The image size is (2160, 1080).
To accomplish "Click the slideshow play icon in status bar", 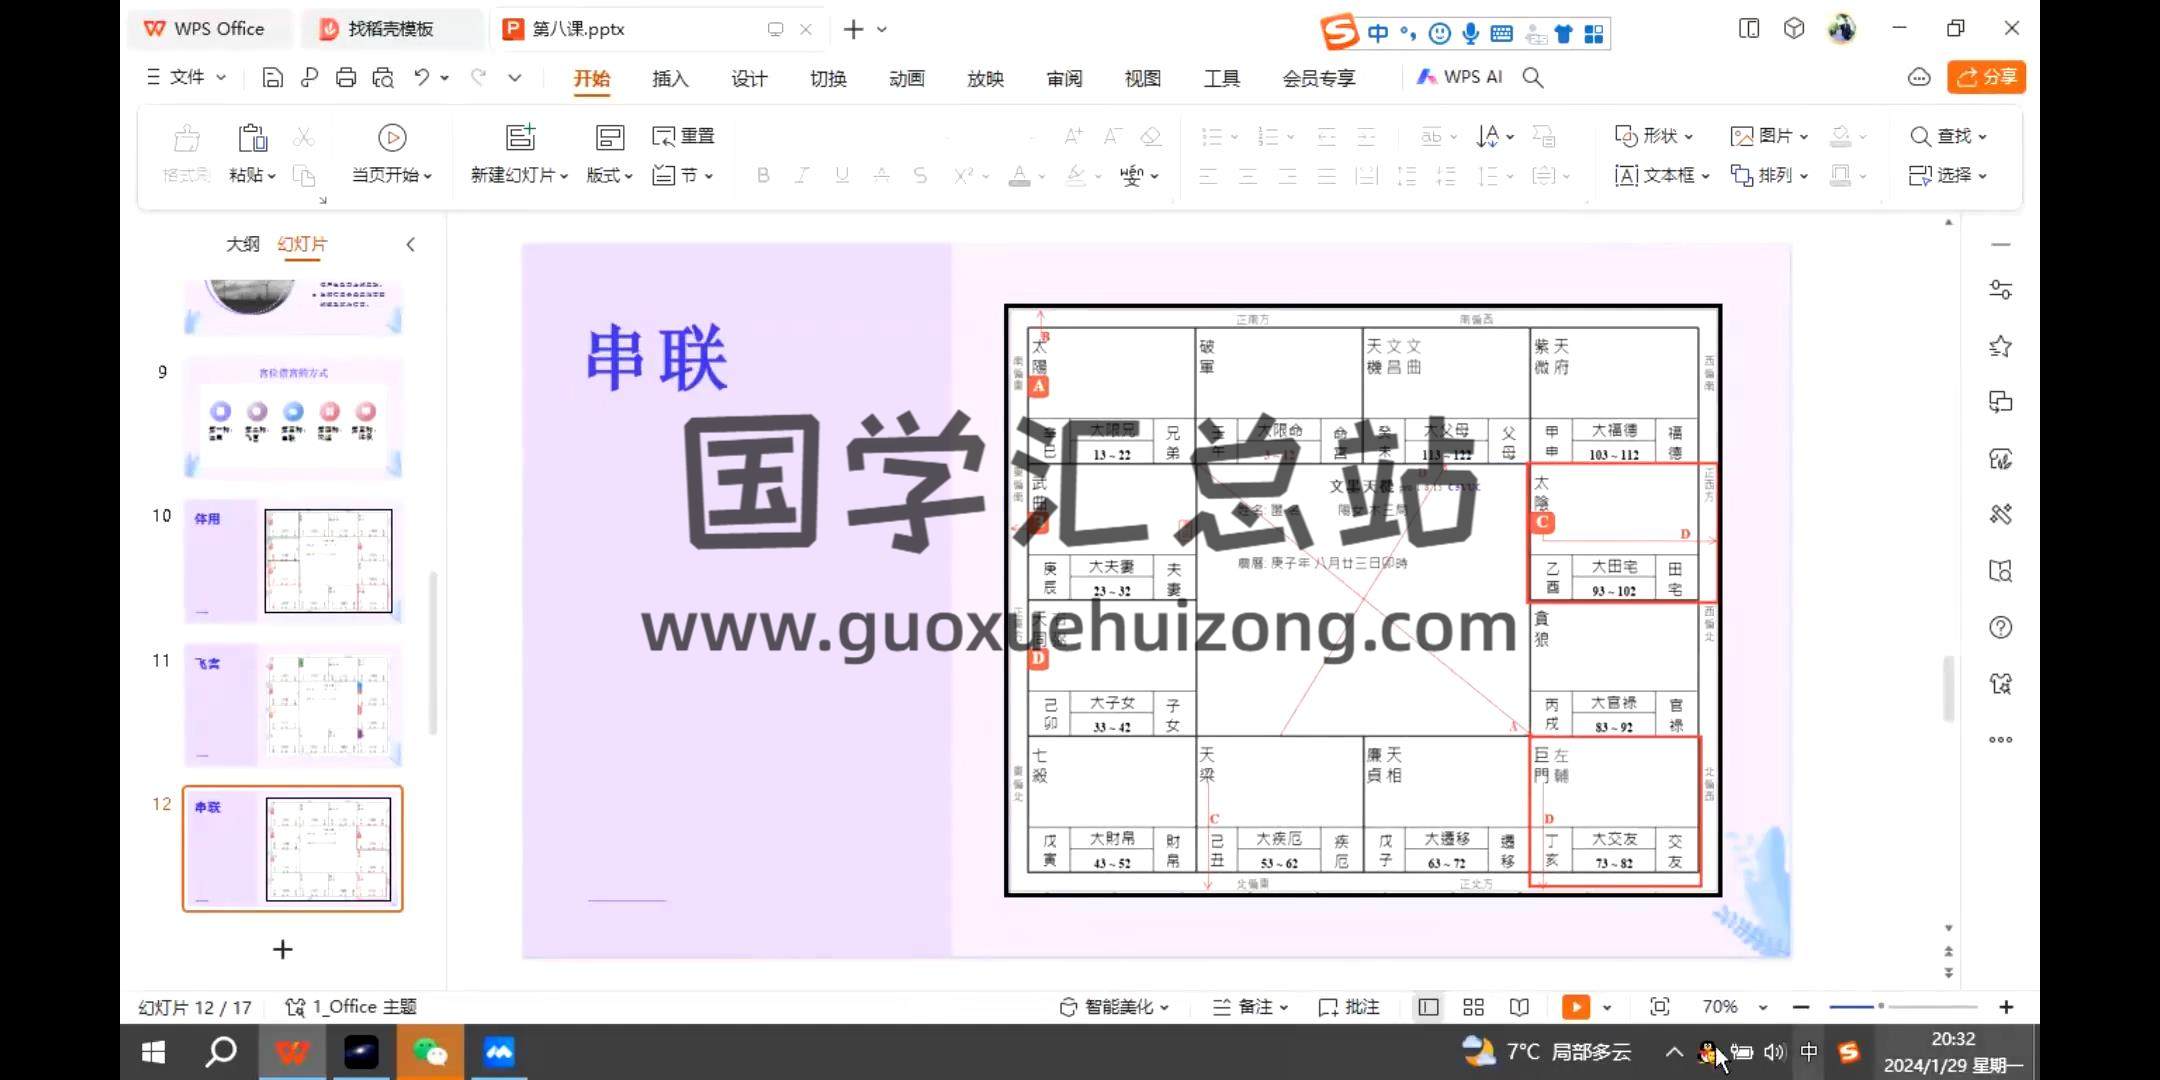I will [1575, 1007].
